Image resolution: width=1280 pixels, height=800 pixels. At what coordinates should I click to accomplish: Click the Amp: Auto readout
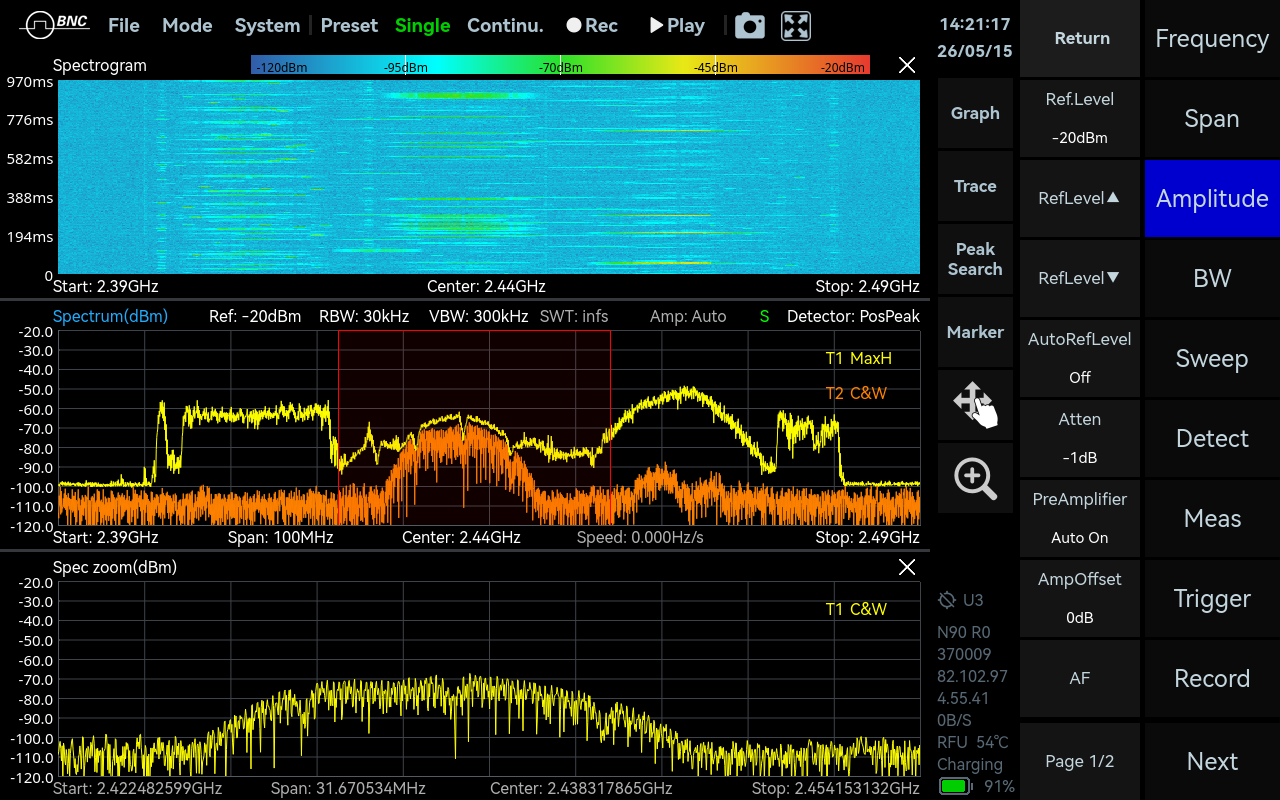click(688, 316)
